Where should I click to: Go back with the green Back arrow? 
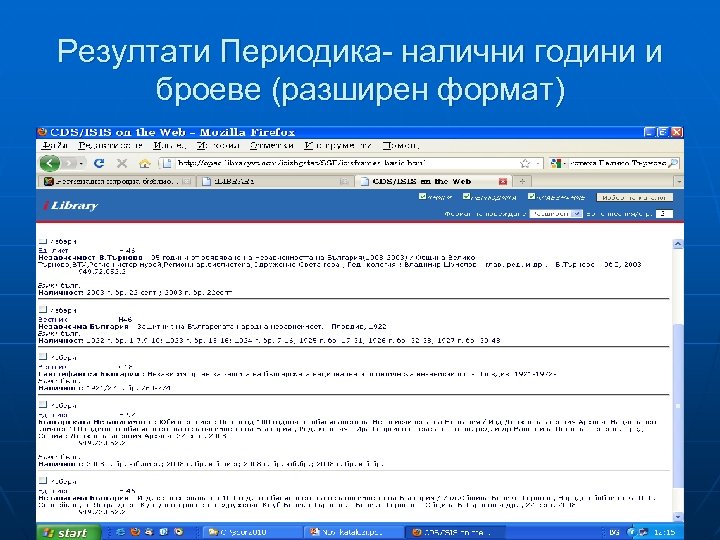pyautogui.click(x=50, y=163)
